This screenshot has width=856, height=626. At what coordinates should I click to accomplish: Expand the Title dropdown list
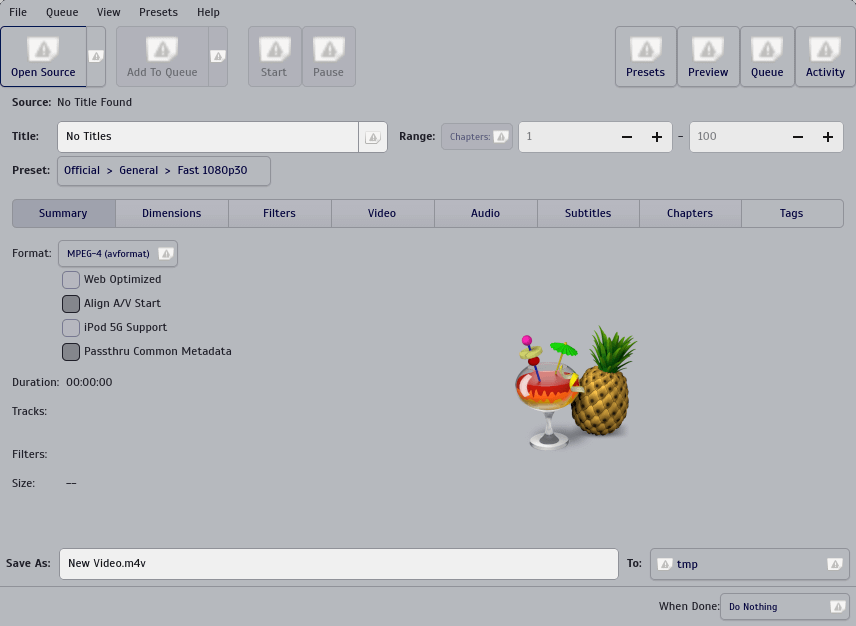372,137
